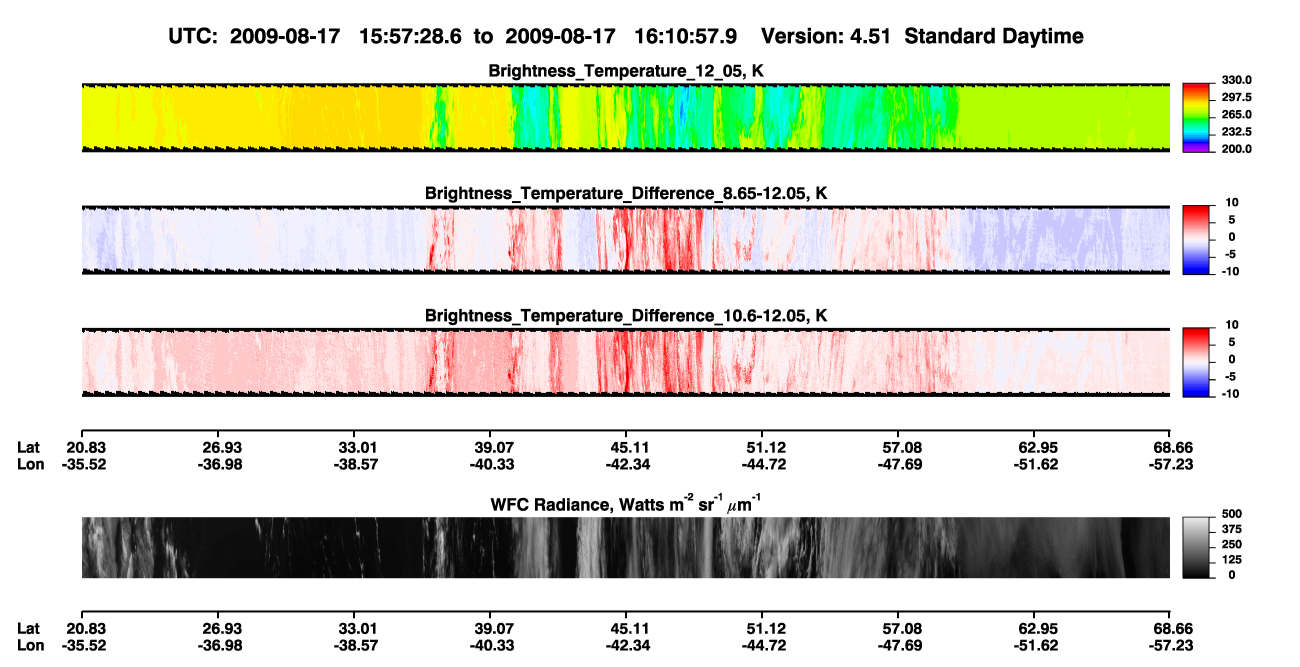
Task: Click latitude 20.83 on axis above WFC panel
Action: coord(86,448)
